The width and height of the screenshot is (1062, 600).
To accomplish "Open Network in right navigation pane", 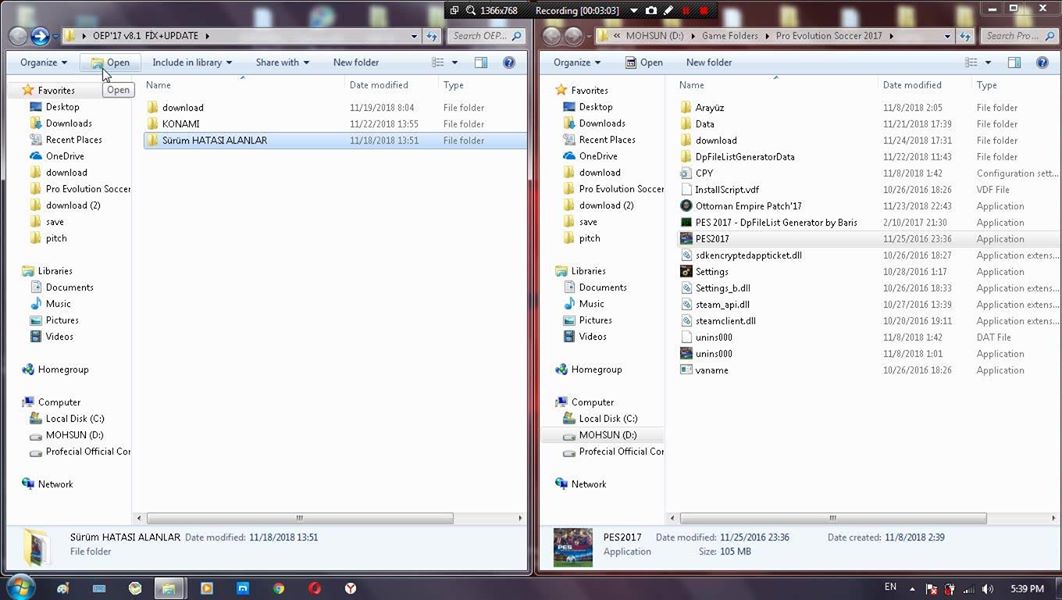I will (x=589, y=484).
